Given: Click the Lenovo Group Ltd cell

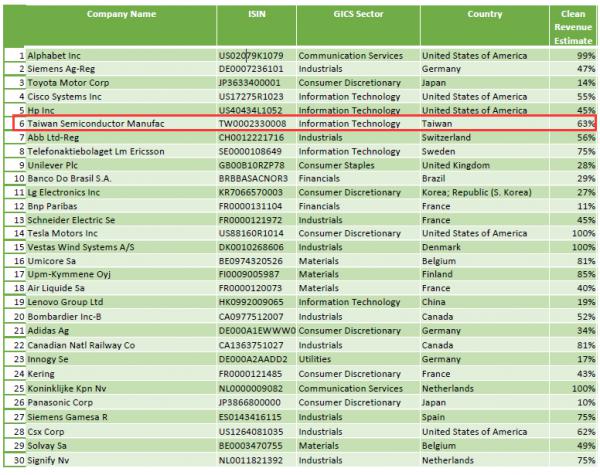Looking at the screenshot, I should pyautogui.click(x=121, y=302).
